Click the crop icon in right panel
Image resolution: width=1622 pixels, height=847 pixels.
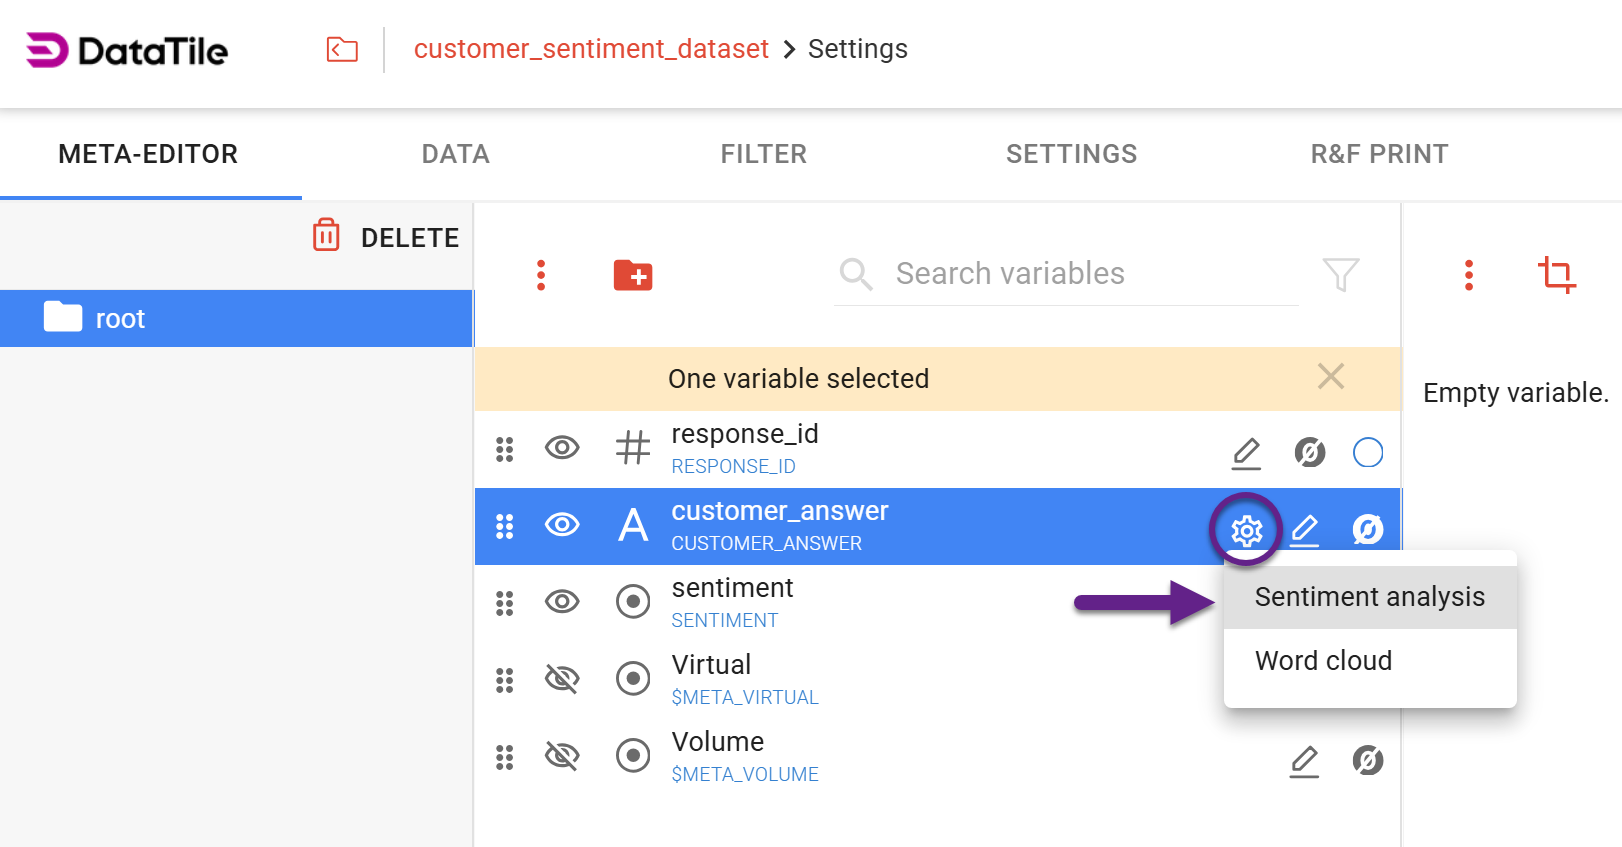click(x=1556, y=274)
